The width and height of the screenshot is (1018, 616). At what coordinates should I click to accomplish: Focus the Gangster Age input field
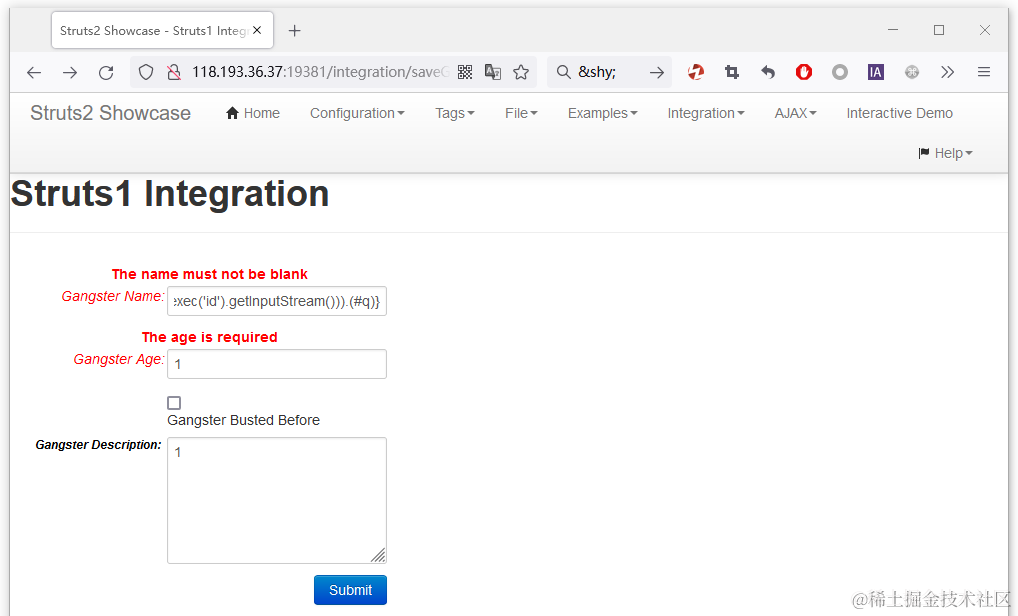277,364
